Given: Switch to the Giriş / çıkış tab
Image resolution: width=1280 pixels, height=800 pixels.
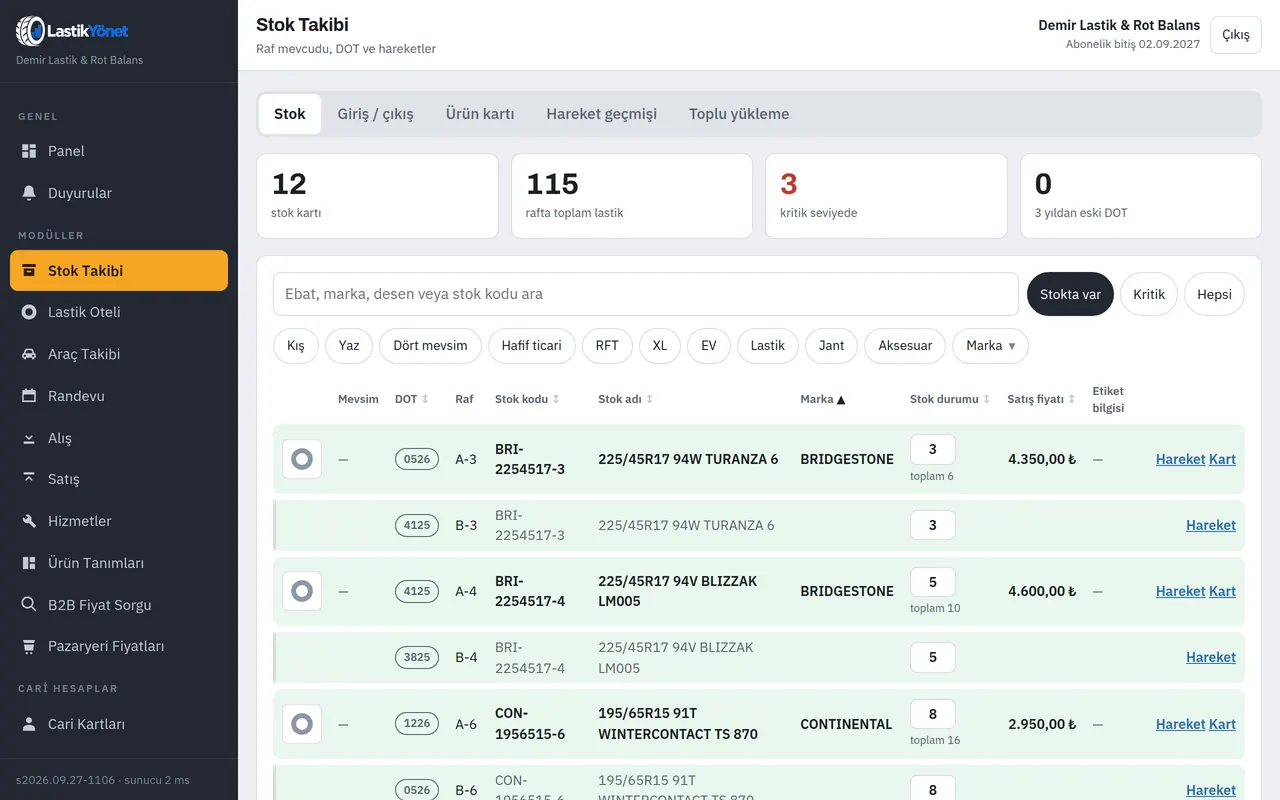Looking at the screenshot, I should 375,114.
